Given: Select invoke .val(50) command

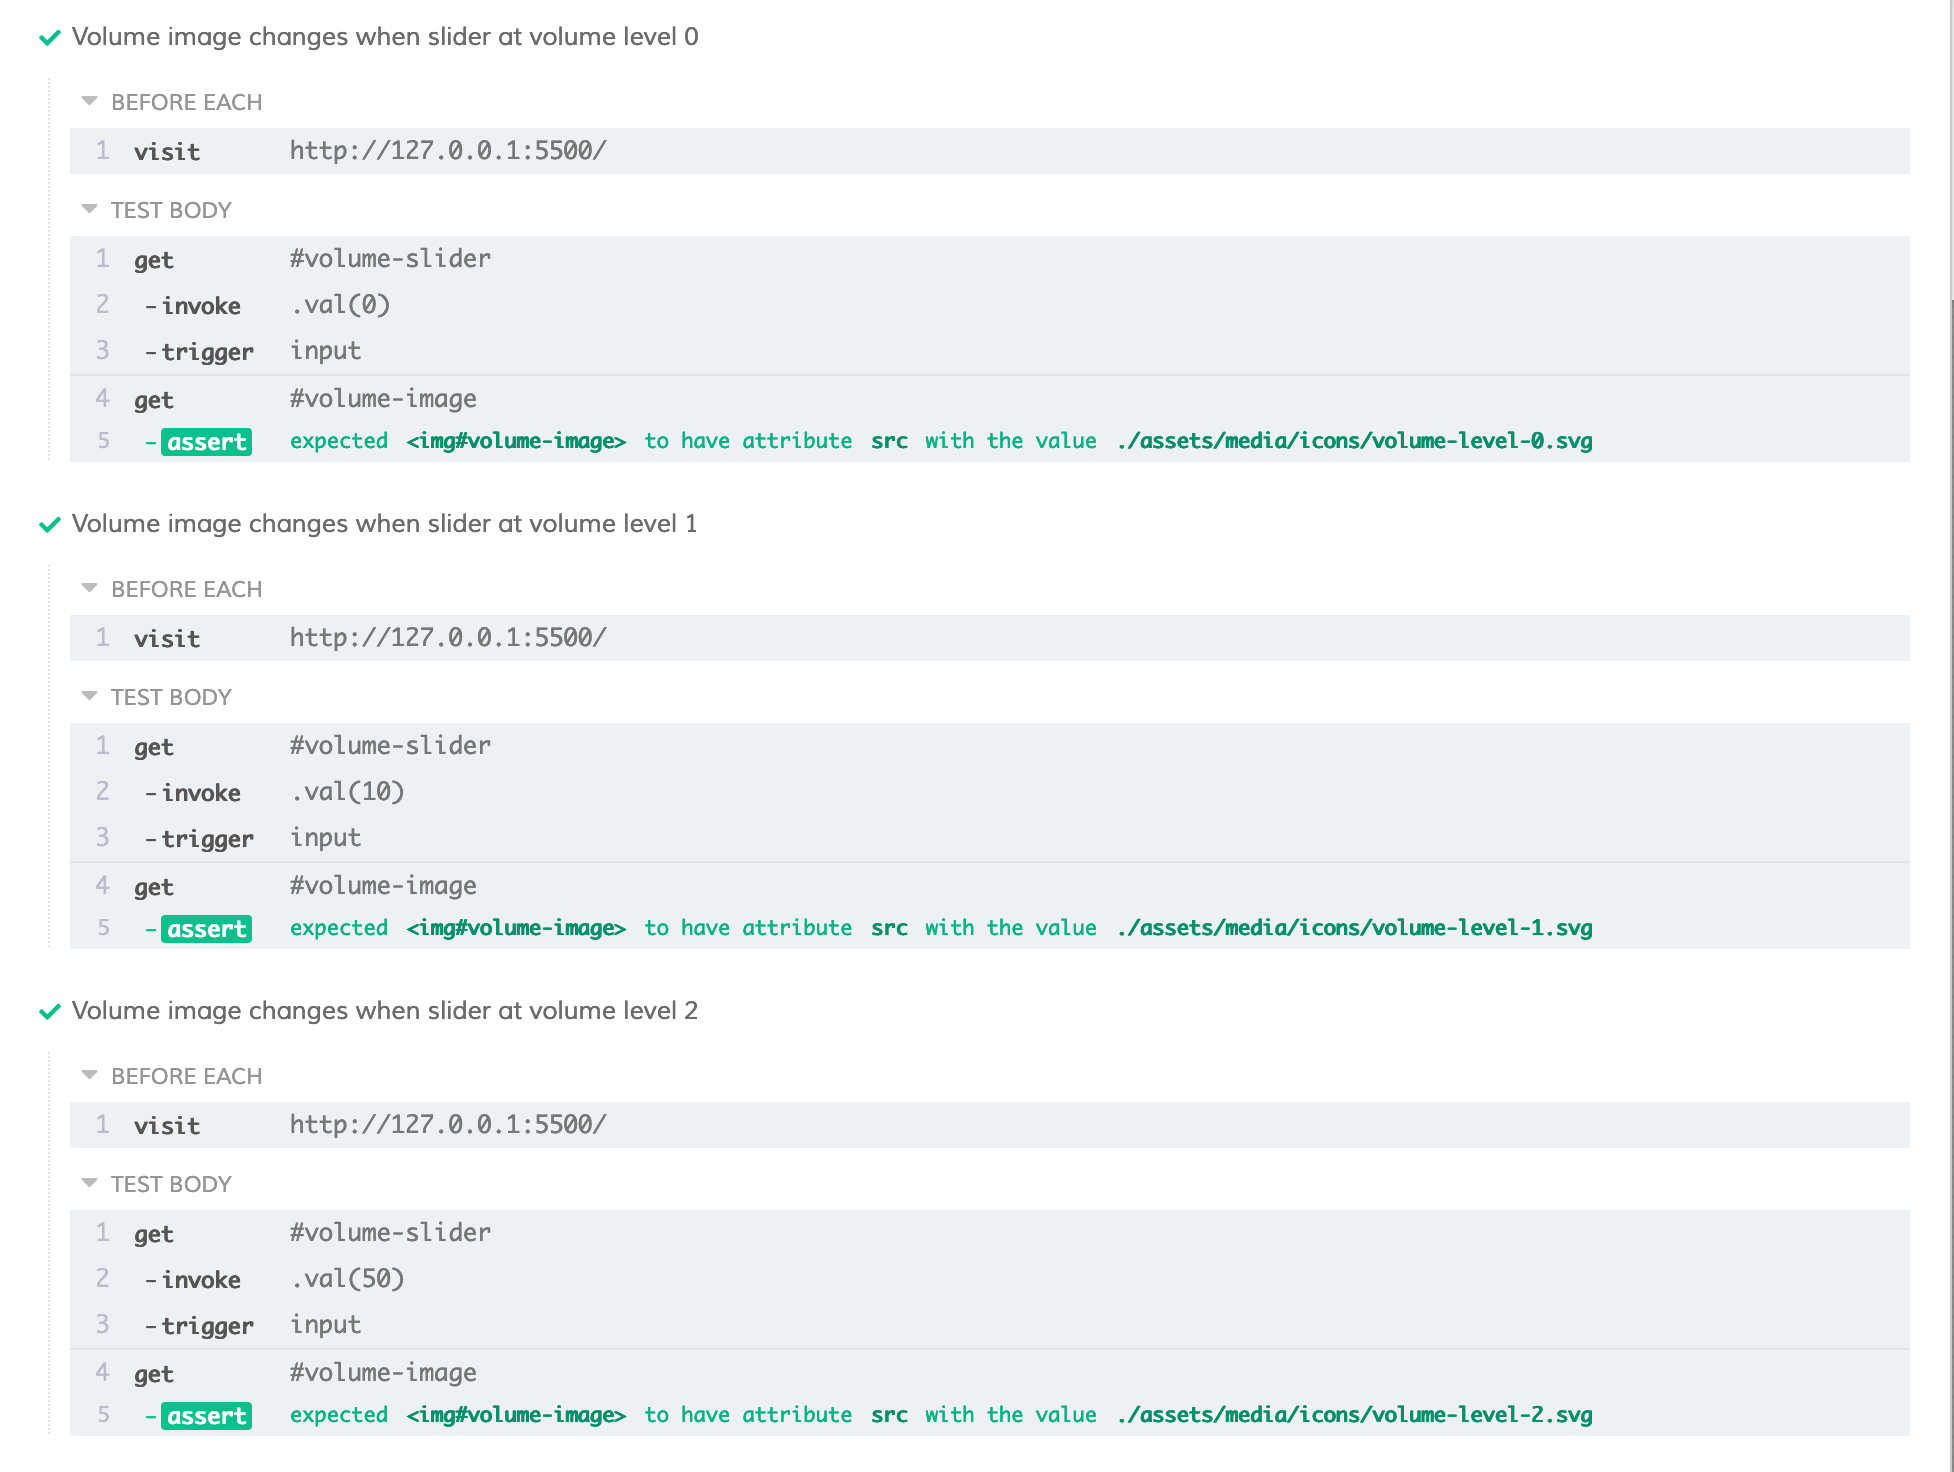Looking at the screenshot, I should [x=990, y=1279].
